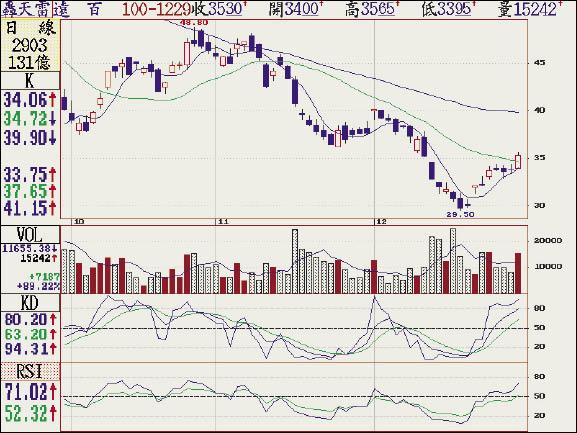This screenshot has height=433, width=577.
Task: Open the K indicator panel label
Action: click(x=30, y=80)
